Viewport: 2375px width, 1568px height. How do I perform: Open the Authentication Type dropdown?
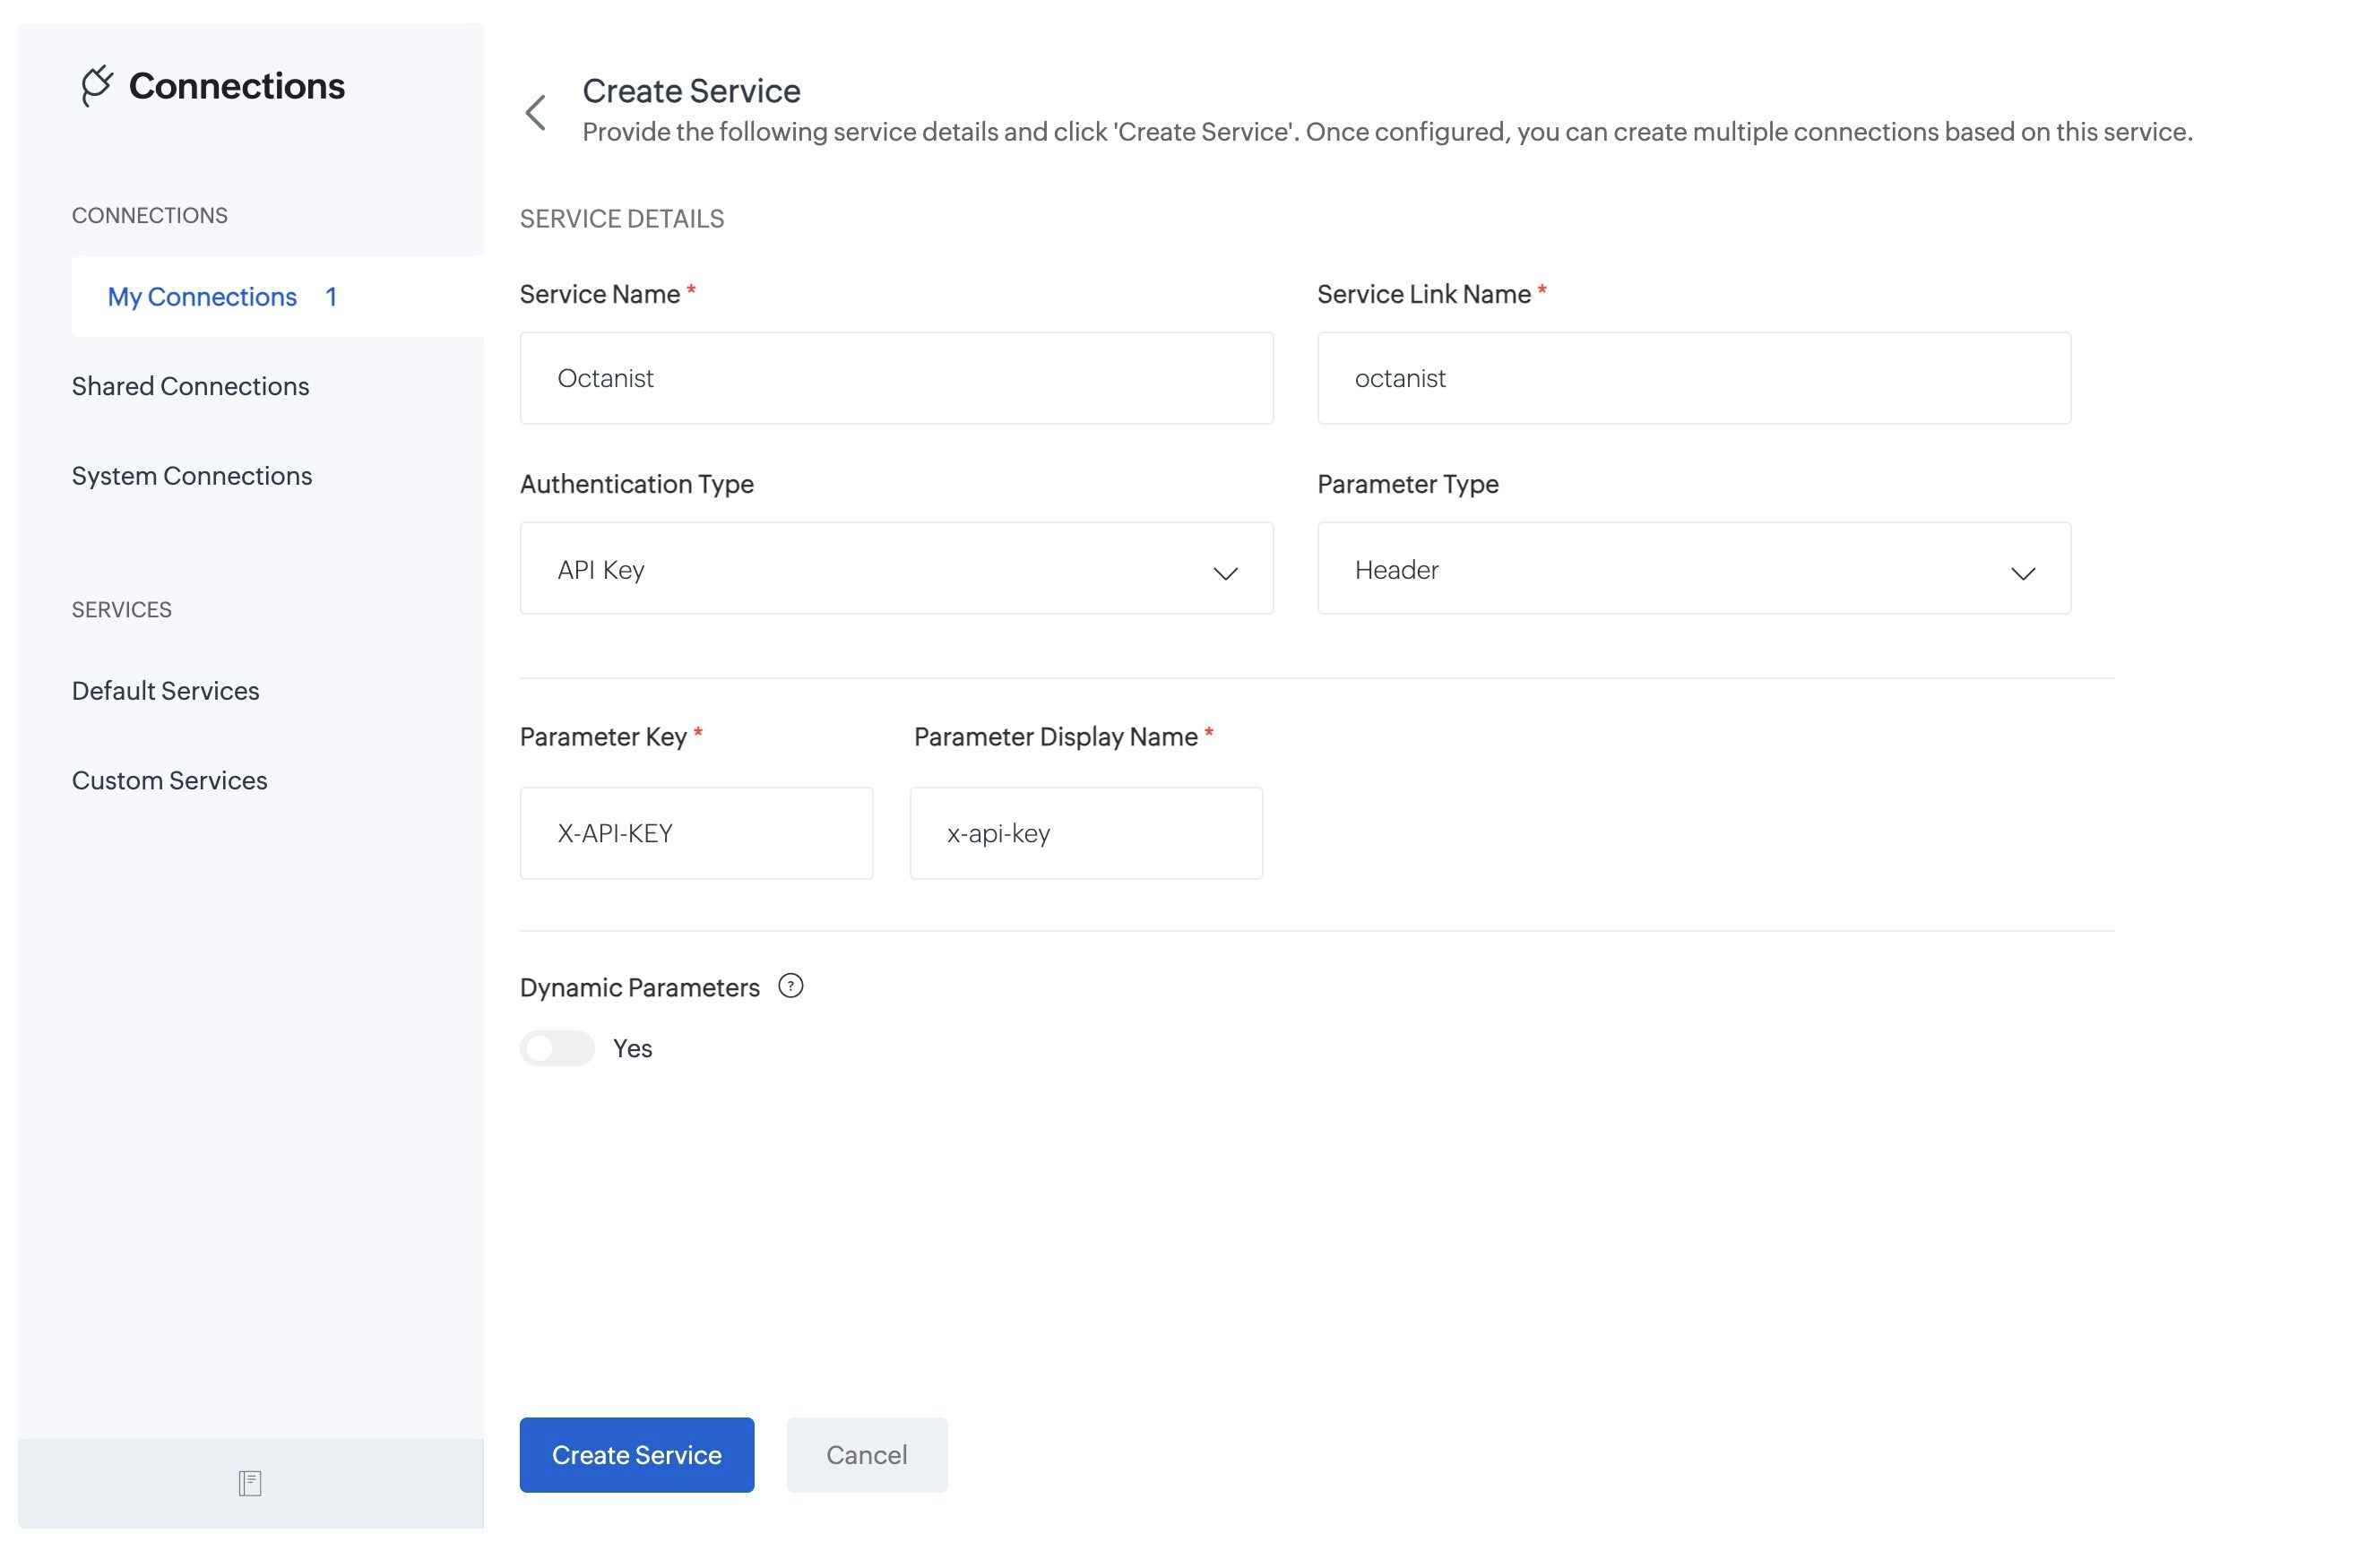[x=896, y=568]
